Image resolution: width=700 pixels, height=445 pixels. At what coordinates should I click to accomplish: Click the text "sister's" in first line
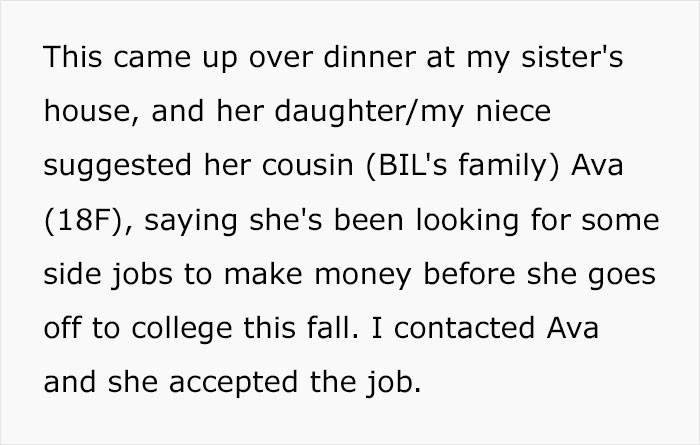coord(572,57)
